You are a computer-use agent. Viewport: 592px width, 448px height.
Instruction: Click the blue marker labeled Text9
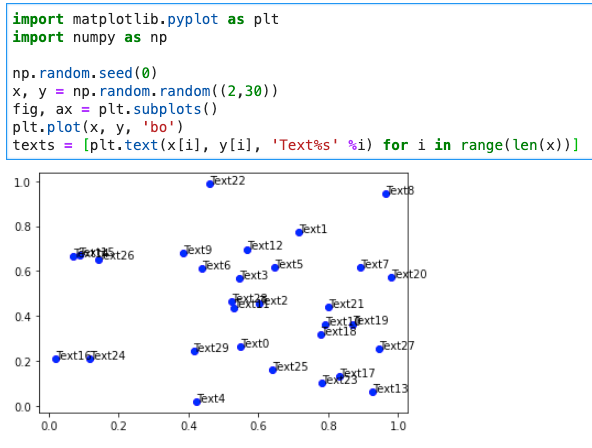coord(184,253)
